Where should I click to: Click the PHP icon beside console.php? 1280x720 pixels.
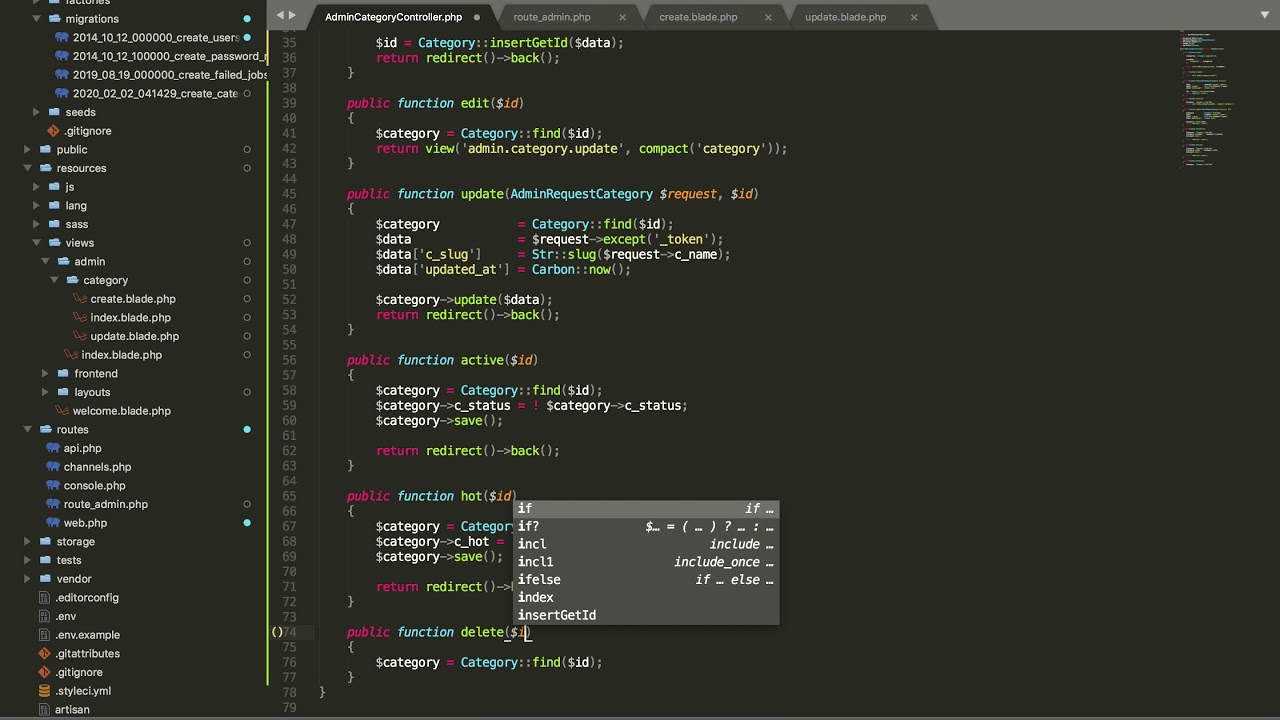(x=54, y=486)
